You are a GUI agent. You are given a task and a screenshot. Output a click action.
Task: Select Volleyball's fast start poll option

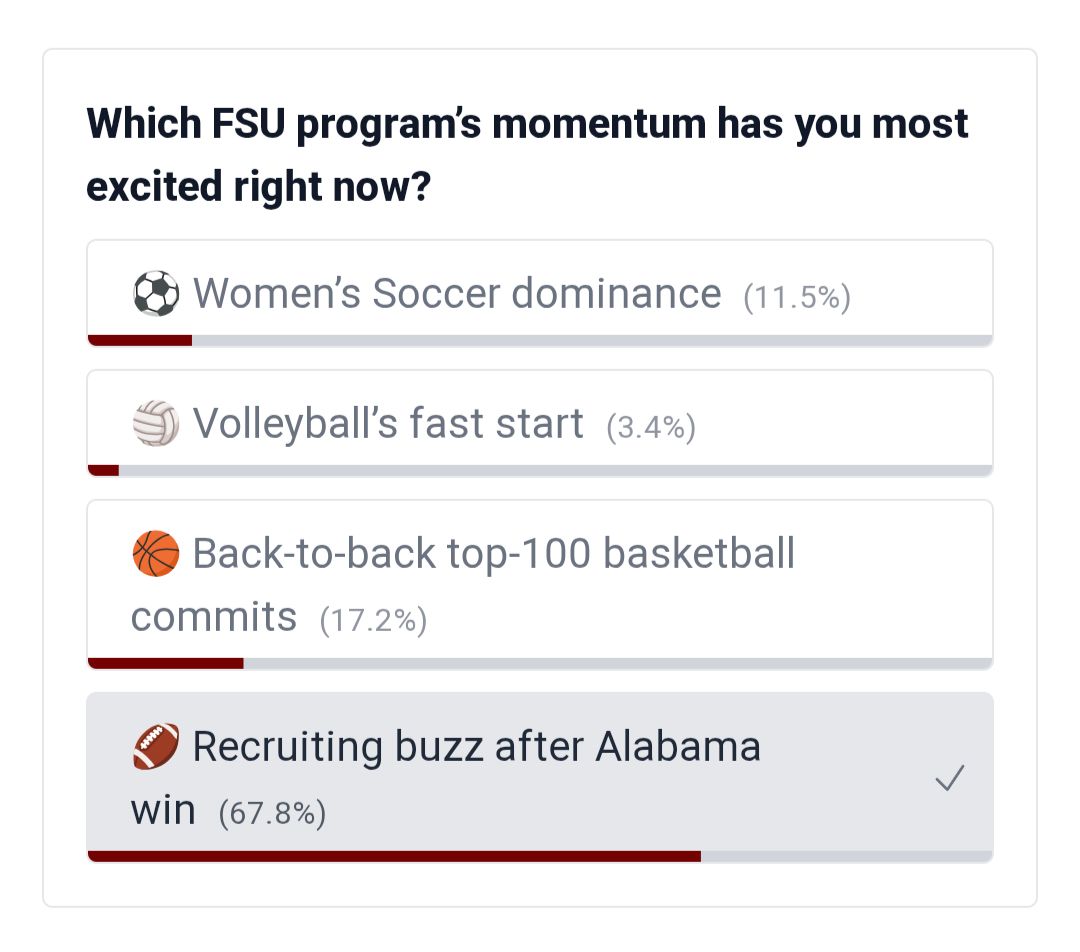[x=540, y=422]
